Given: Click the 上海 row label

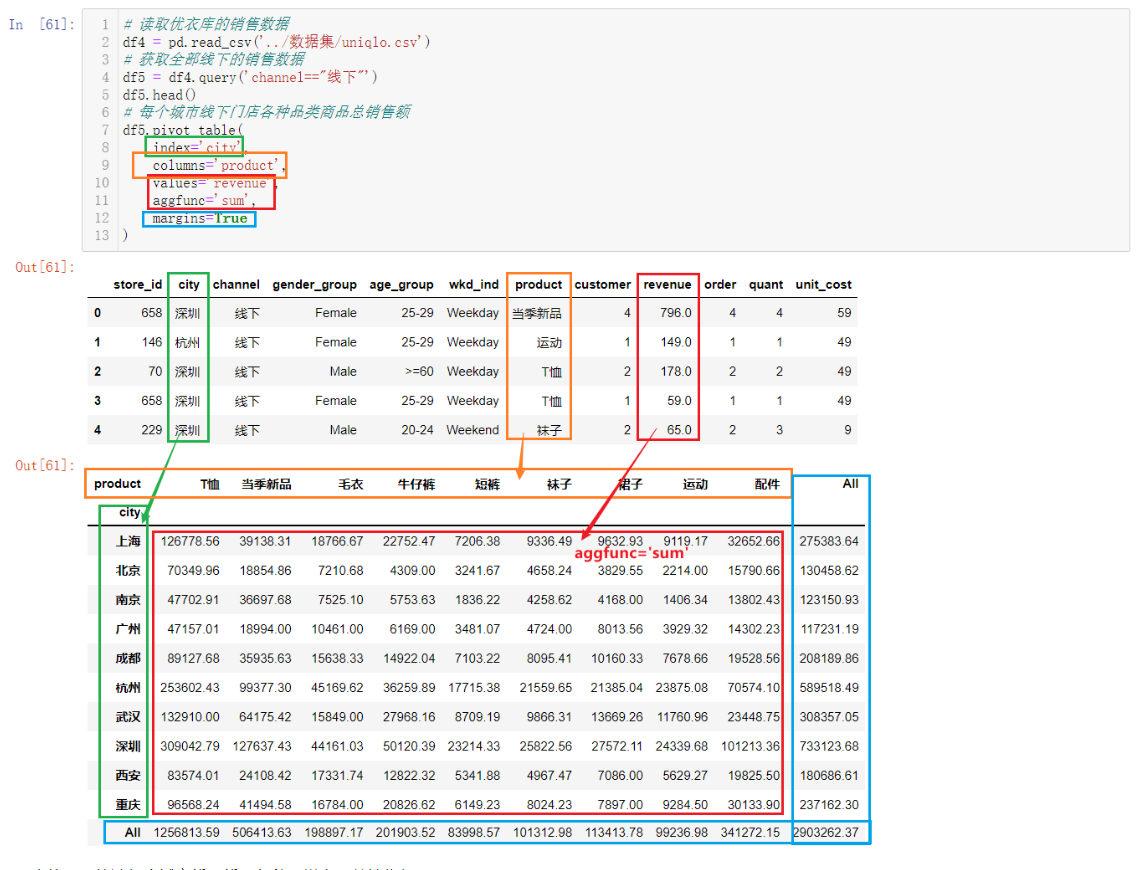Looking at the screenshot, I should tap(128, 542).
